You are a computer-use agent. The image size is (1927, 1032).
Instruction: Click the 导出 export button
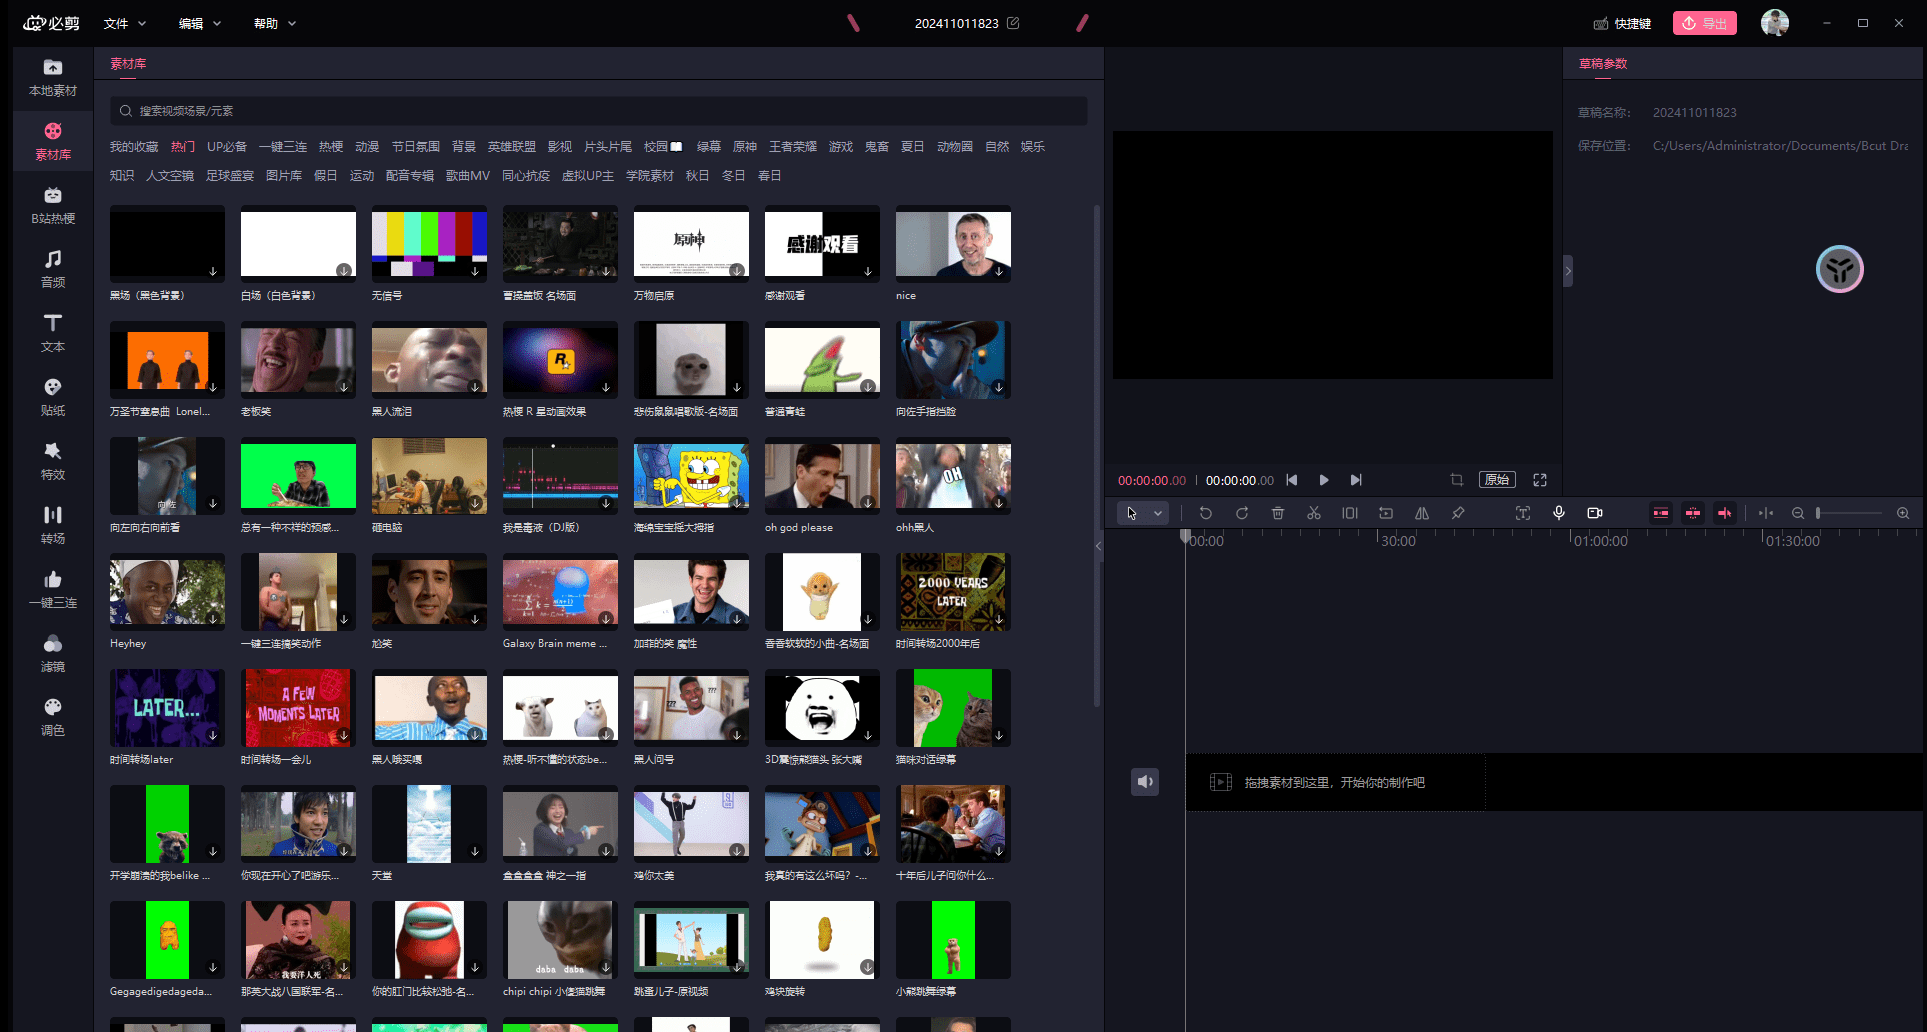pos(1705,23)
